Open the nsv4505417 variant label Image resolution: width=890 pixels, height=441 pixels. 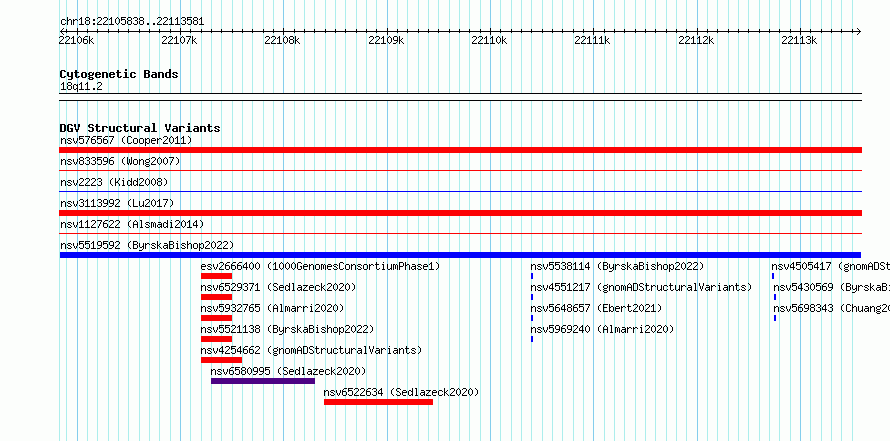[830, 266]
